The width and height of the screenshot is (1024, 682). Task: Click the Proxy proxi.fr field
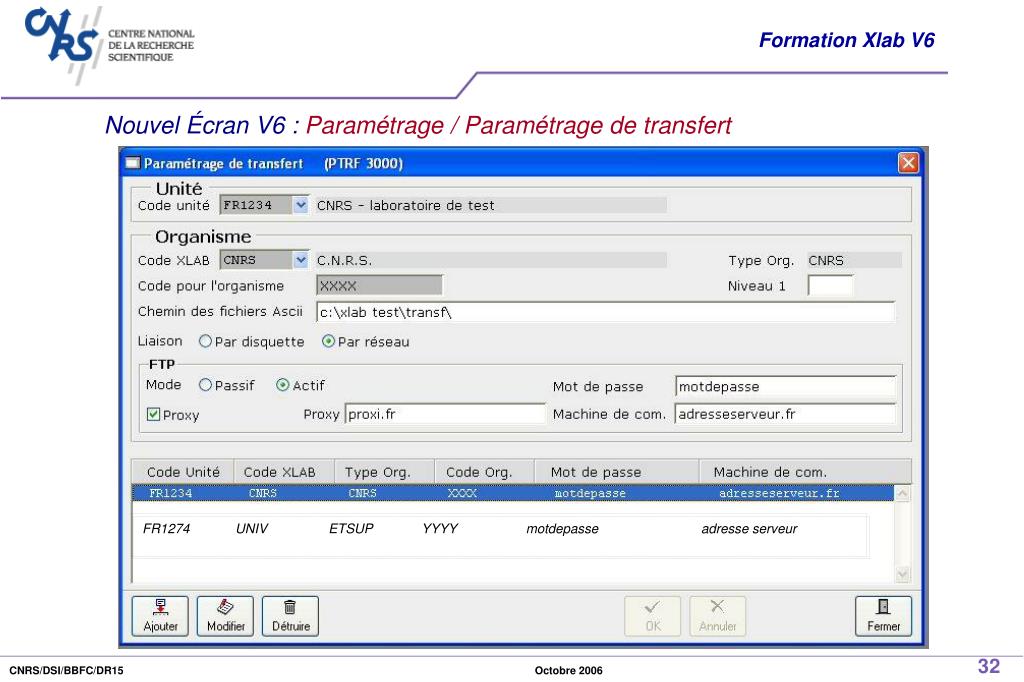click(x=445, y=414)
